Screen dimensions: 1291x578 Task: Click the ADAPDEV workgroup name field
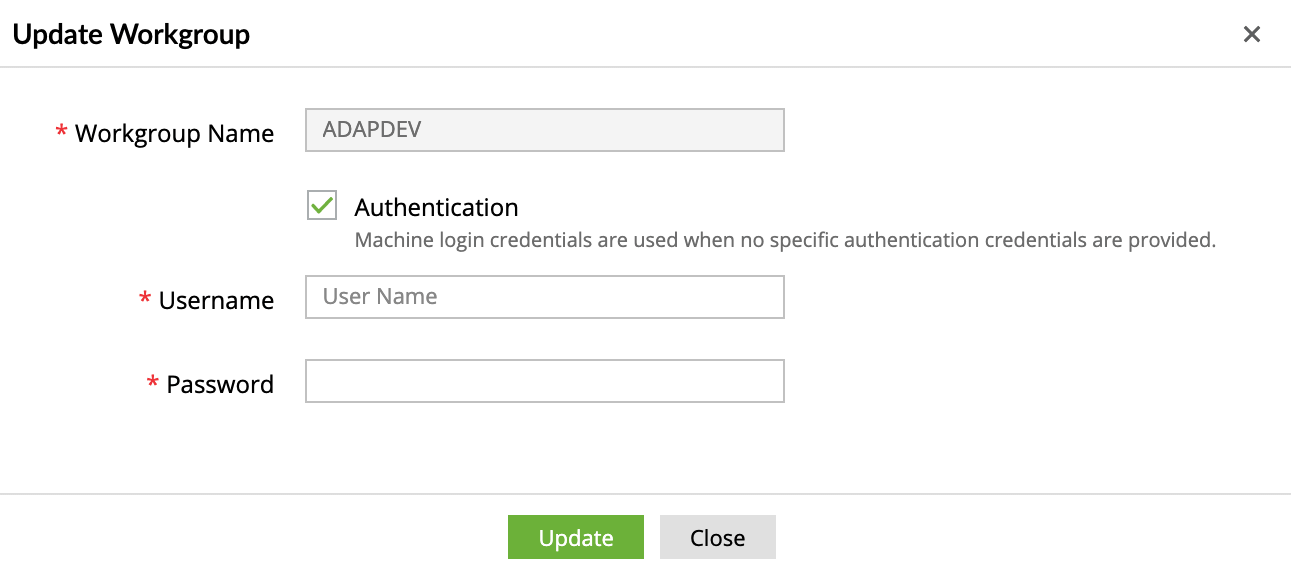pos(544,129)
